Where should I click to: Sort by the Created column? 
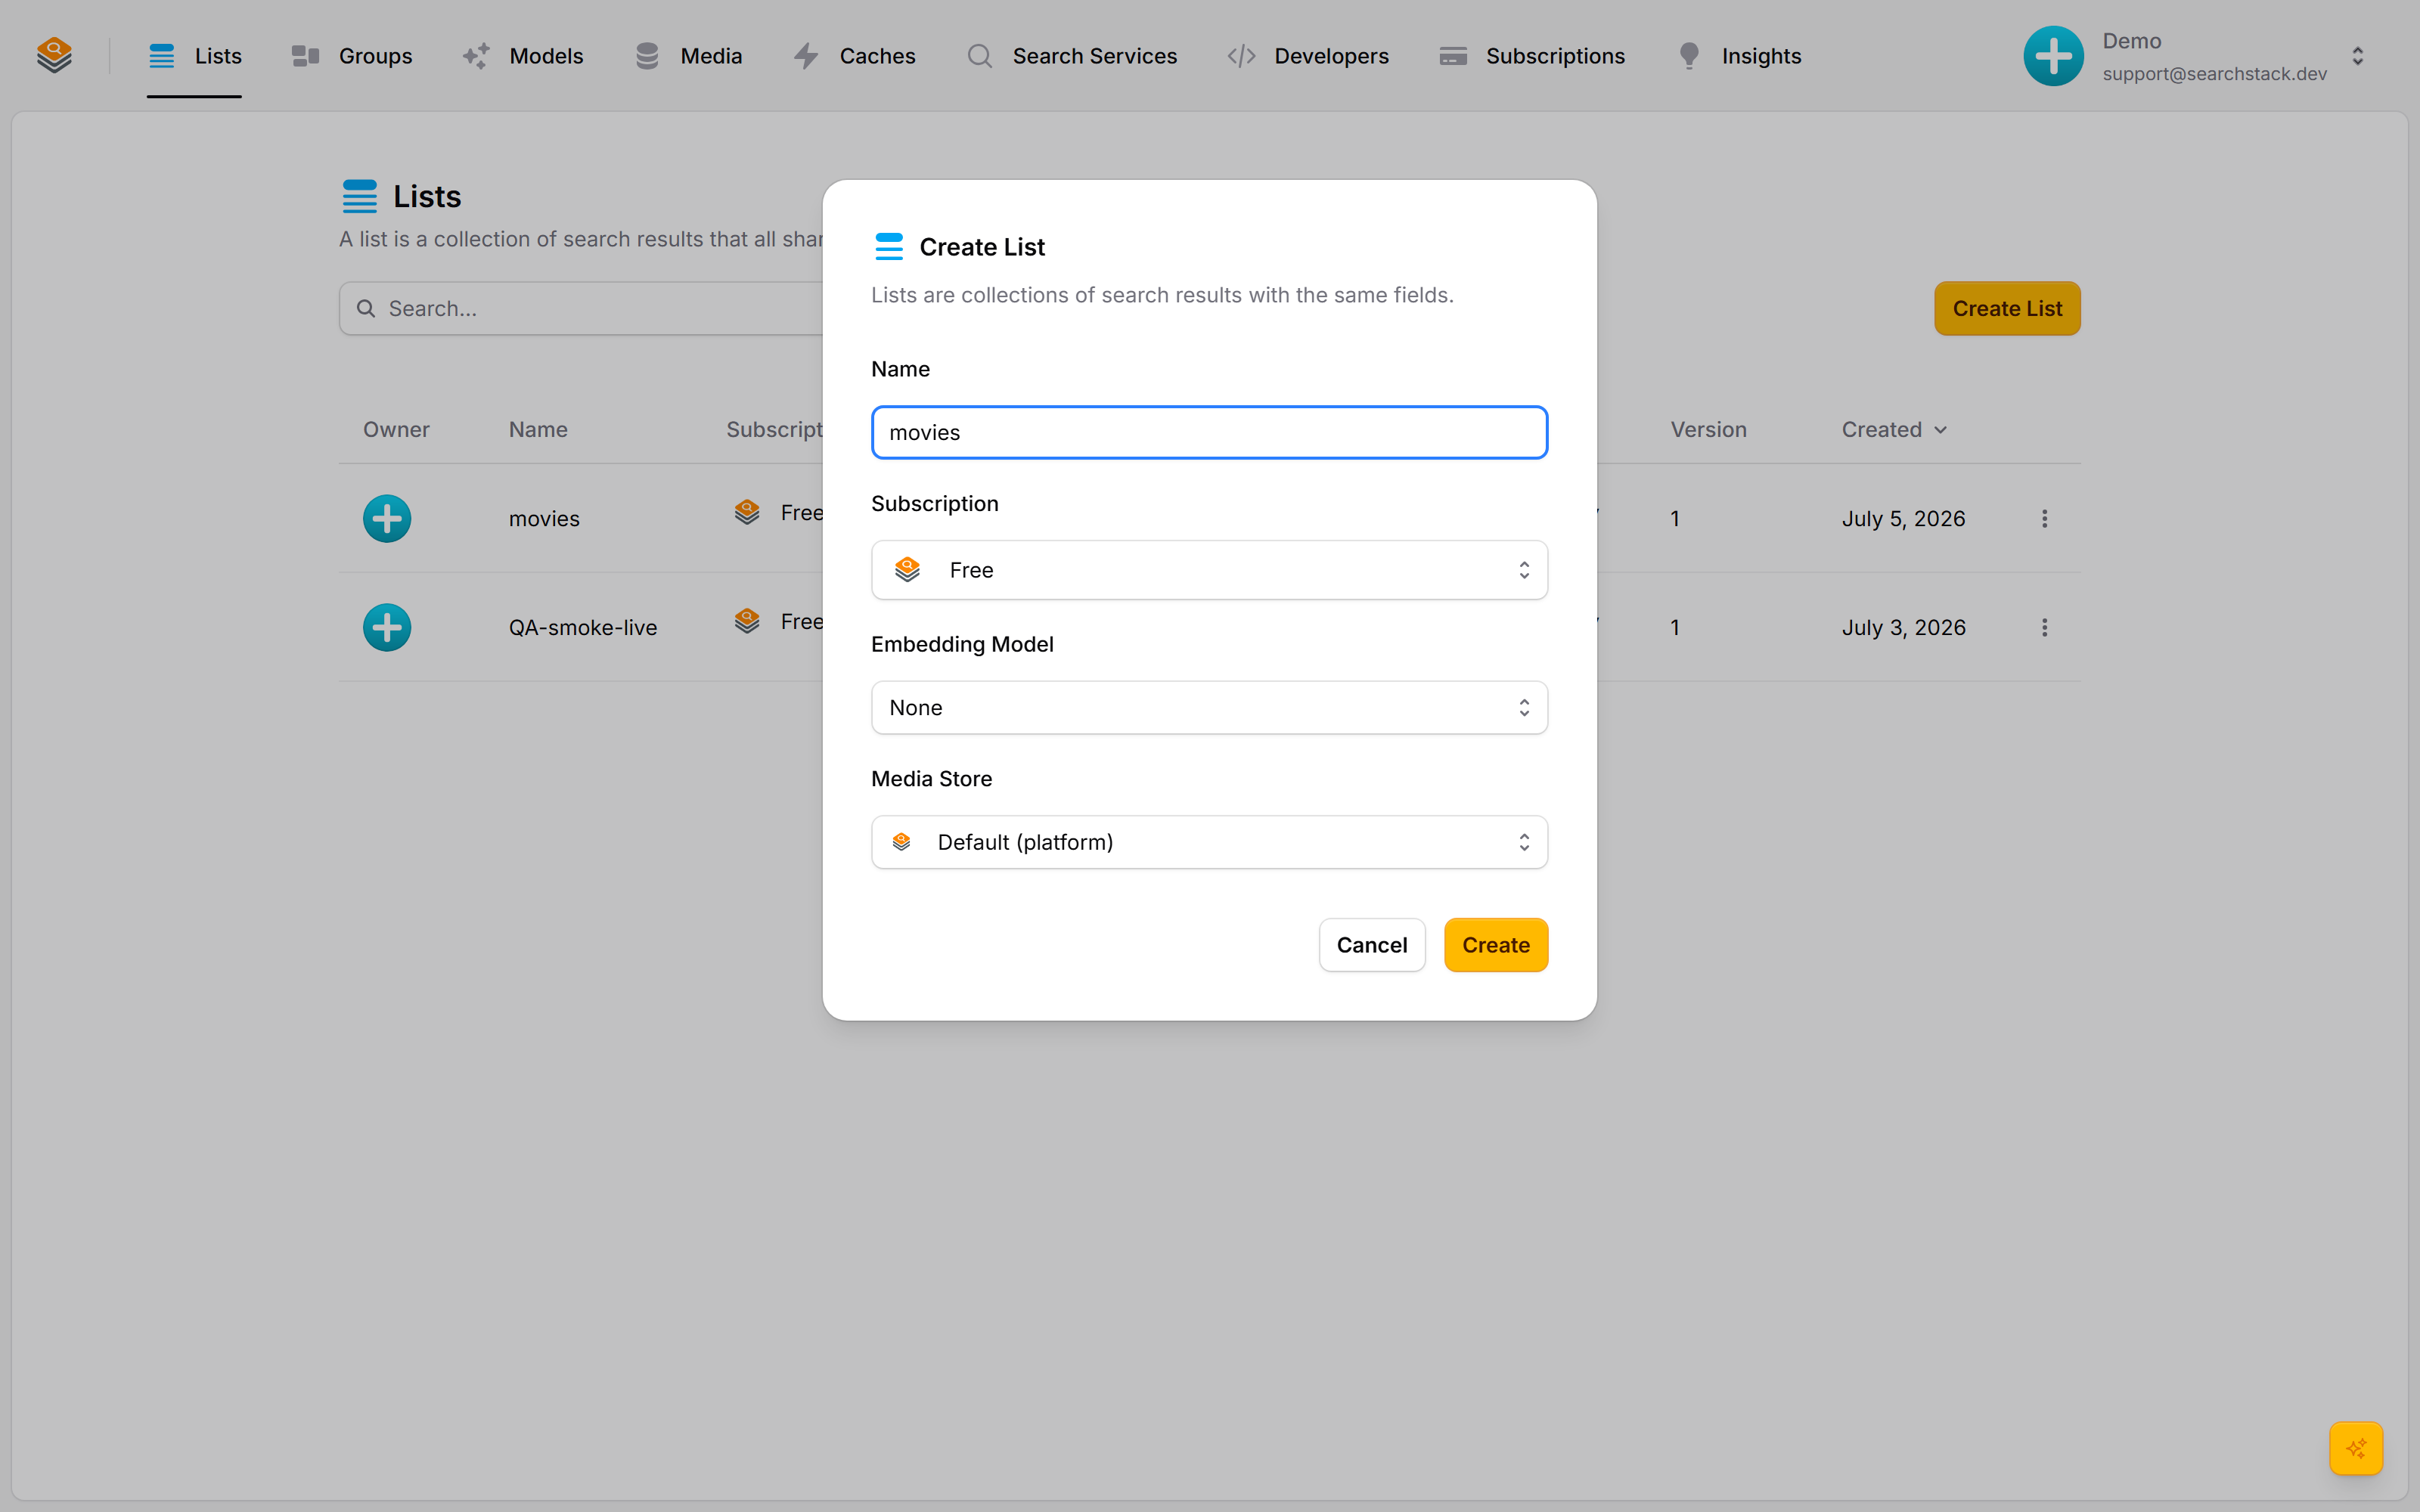click(x=1894, y=429)
